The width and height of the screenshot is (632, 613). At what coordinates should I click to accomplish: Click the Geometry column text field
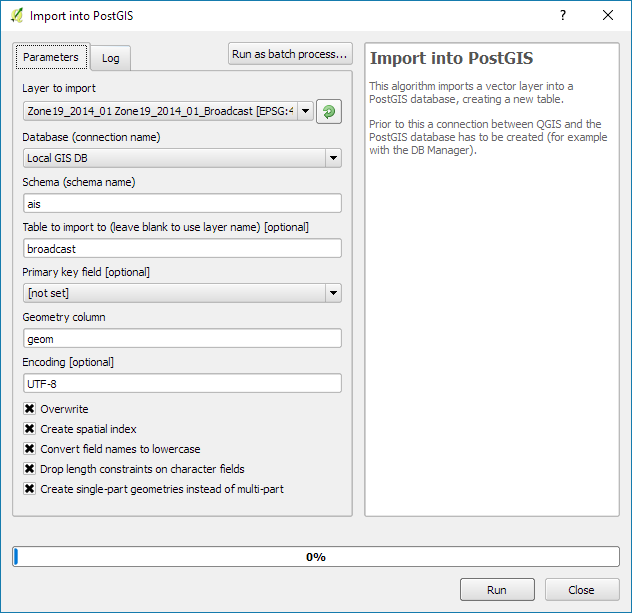182,338
